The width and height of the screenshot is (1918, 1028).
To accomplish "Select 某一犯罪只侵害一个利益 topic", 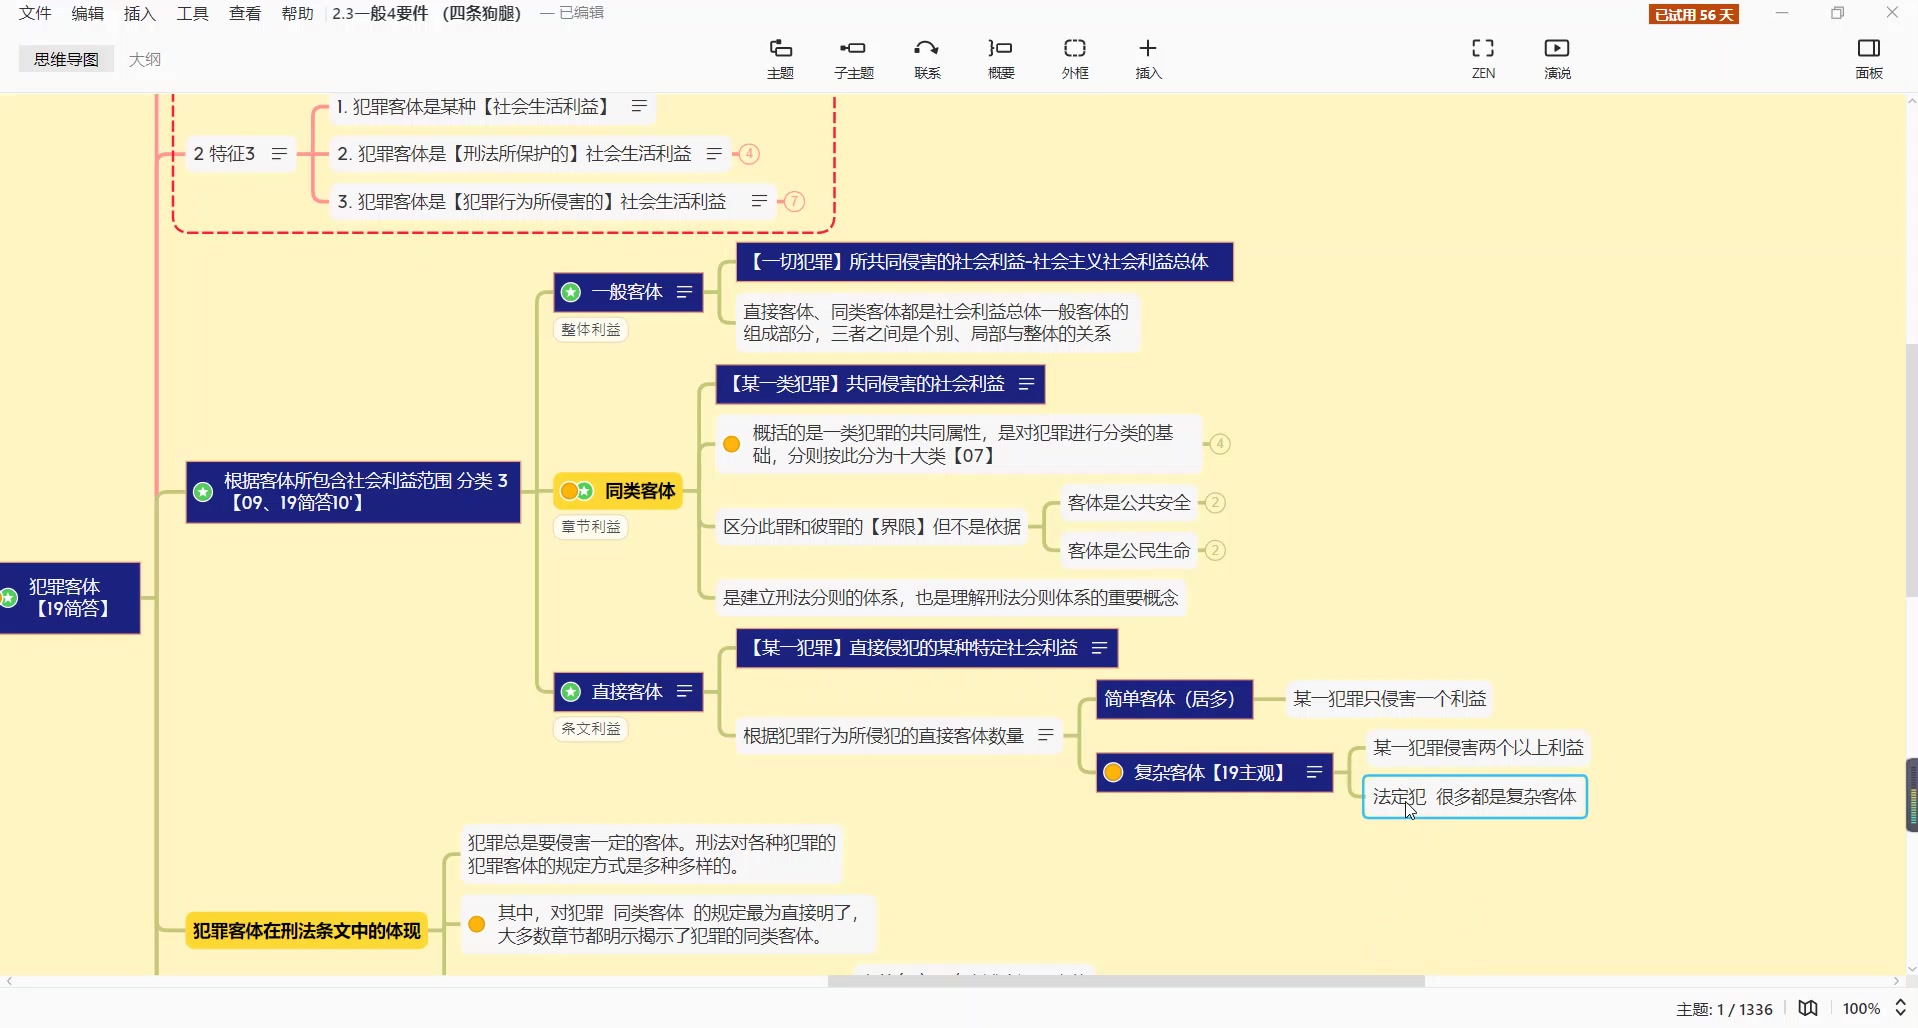I will click(1389, 699).
